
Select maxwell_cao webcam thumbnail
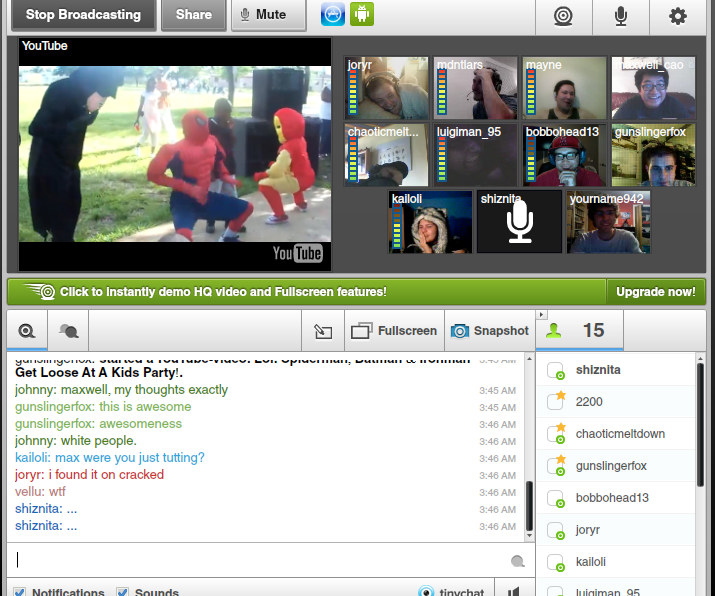(x=654, y=88)
